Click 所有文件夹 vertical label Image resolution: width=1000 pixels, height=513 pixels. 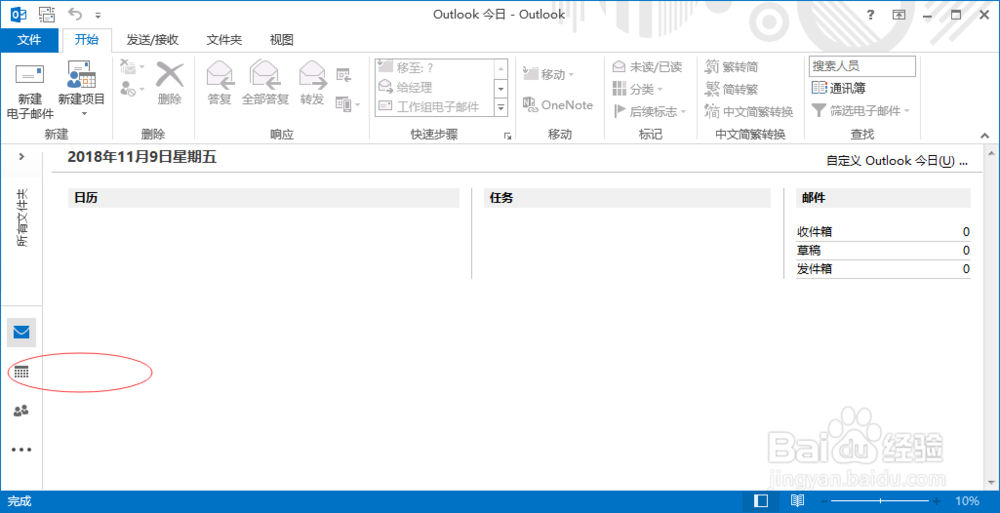point(22,218)
